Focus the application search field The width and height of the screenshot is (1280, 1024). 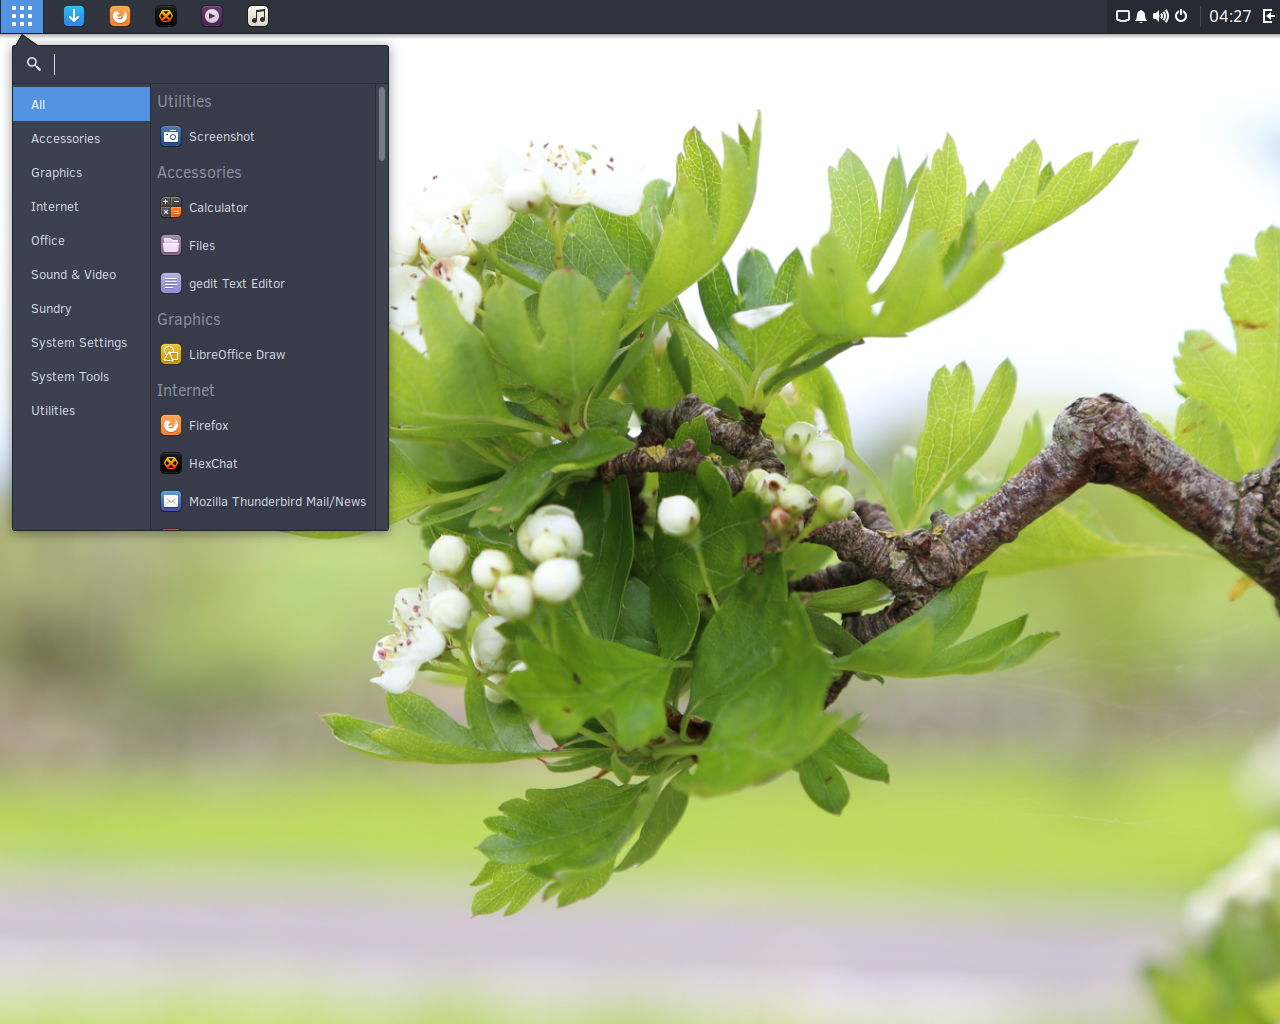[x=200, y=64]
